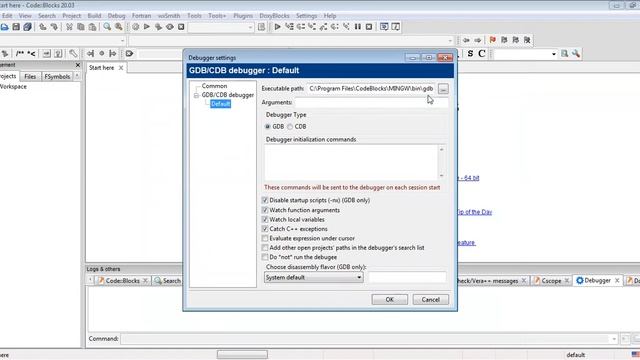
Task: Click the Find magnifier icon
Action: pyautogui.click(x=107, y=27)
